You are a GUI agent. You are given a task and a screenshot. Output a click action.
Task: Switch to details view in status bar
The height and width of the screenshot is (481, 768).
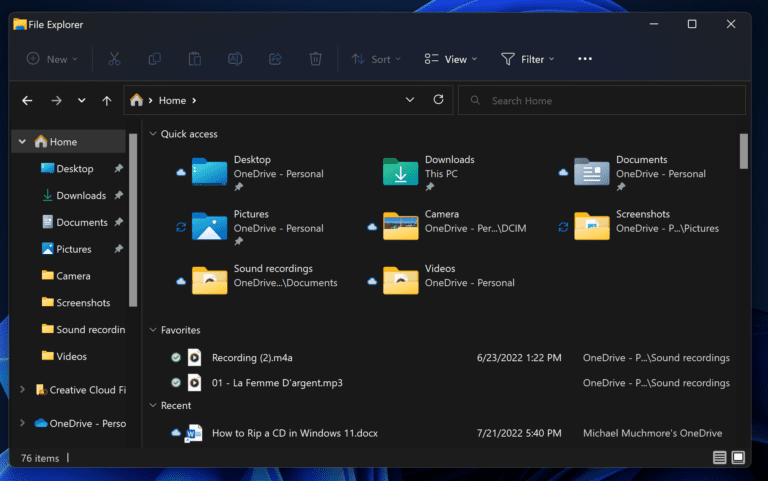pyautogui.click(x=720, y=458)
